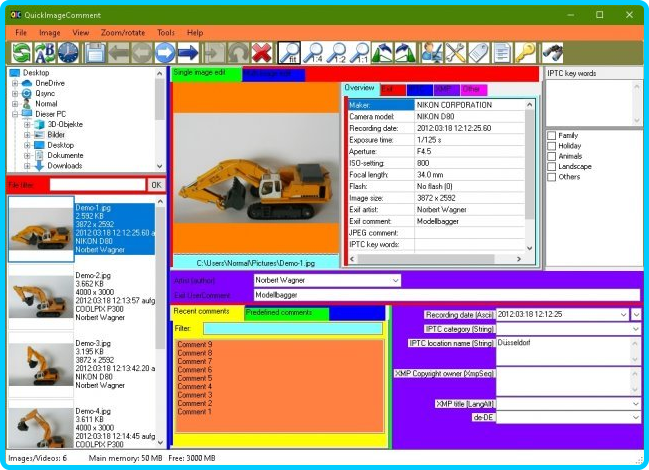649x470 pixels.
Task: Open the XMP title (LangAlt) dropdown
Action: [636, 403]
